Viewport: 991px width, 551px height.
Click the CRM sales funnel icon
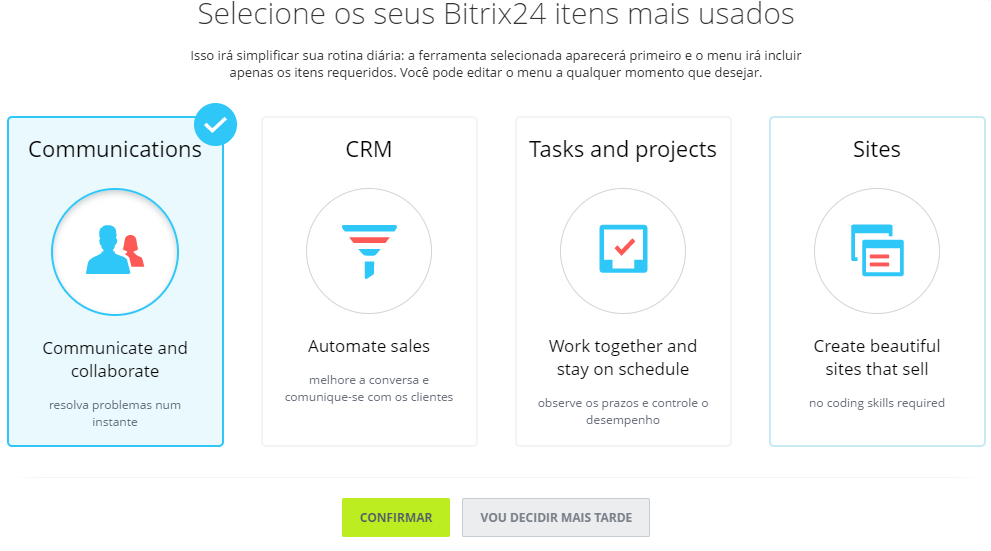tap(369, 250)
